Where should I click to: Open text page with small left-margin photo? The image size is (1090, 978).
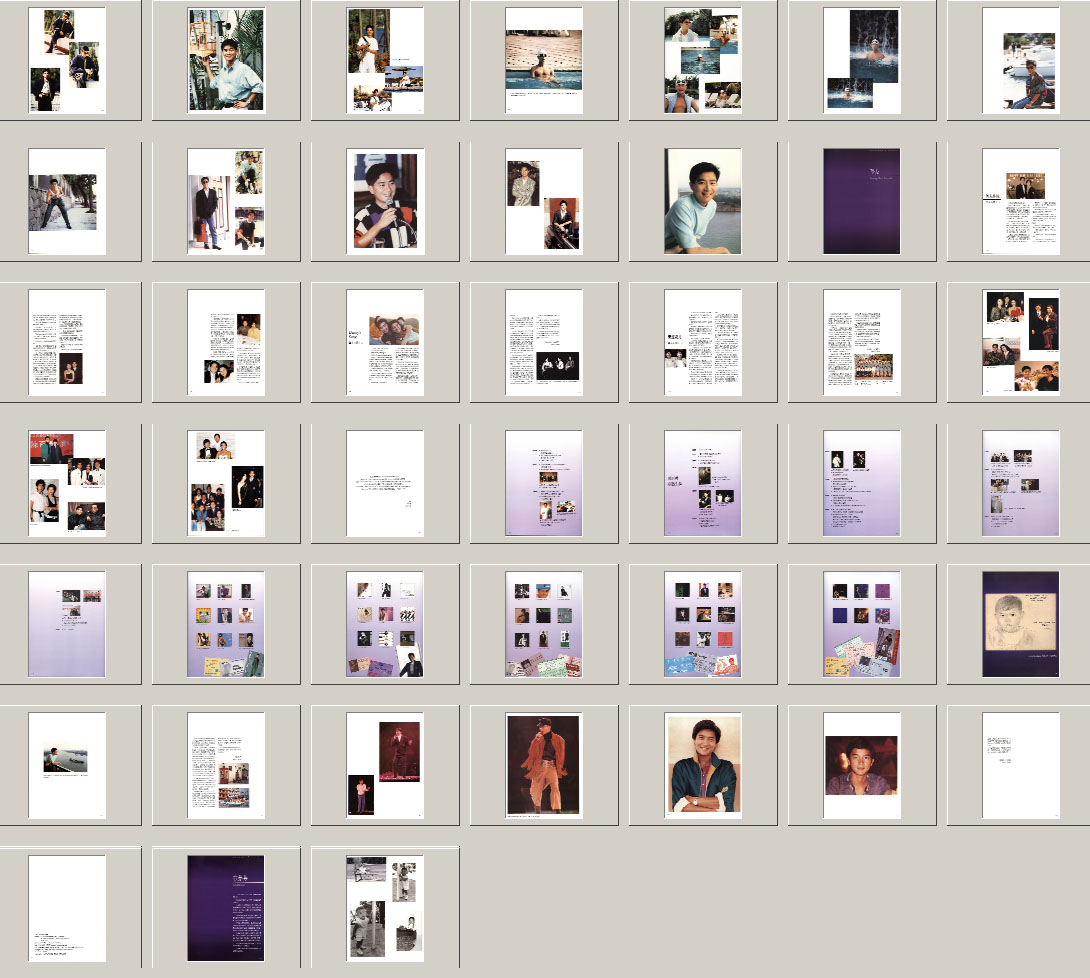click(703, 342)
